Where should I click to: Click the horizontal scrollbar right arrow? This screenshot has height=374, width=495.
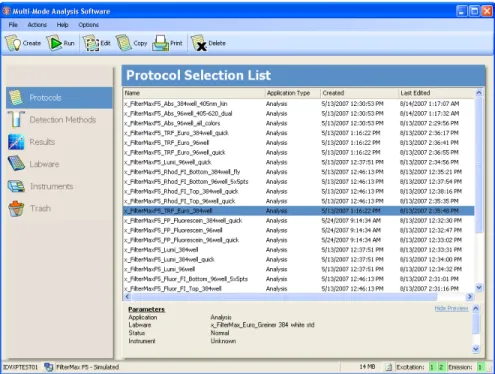click(x=470, y=296)
